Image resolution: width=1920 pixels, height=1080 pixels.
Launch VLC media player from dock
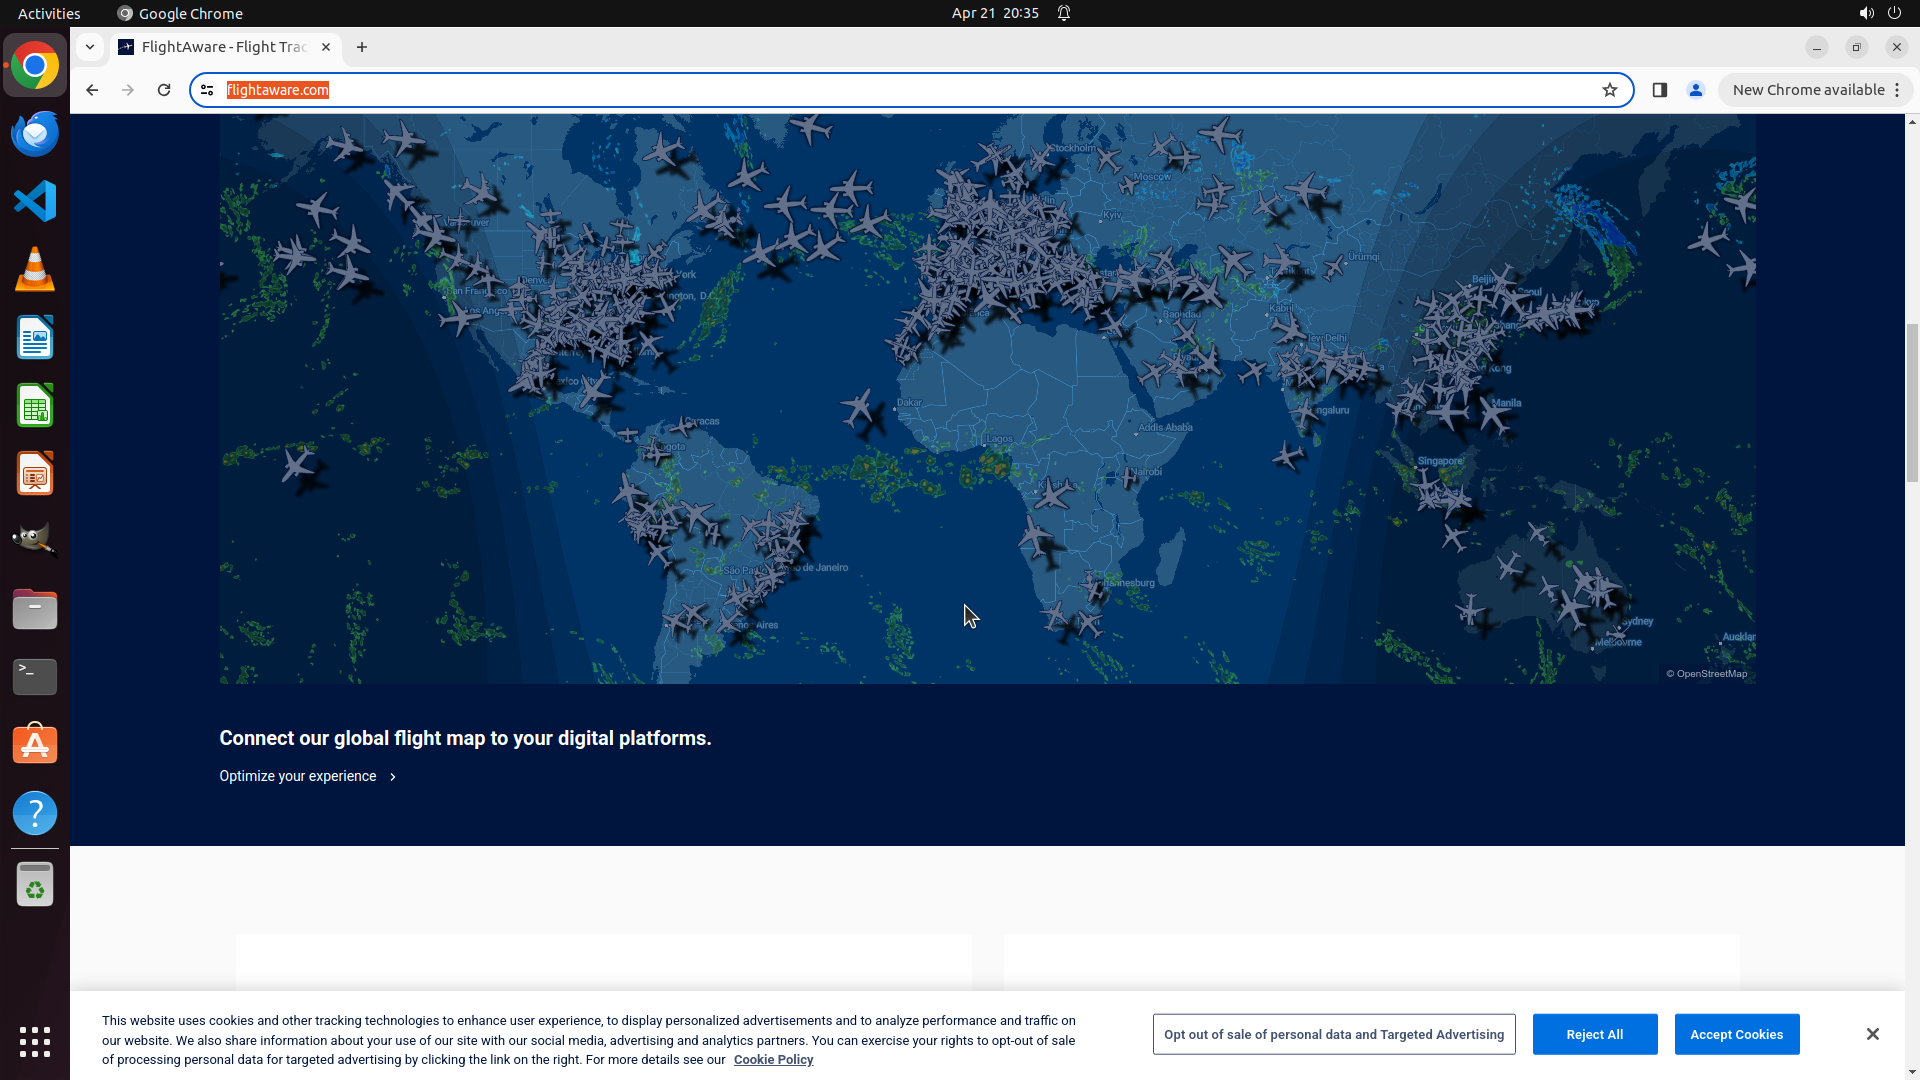(35, 270)
